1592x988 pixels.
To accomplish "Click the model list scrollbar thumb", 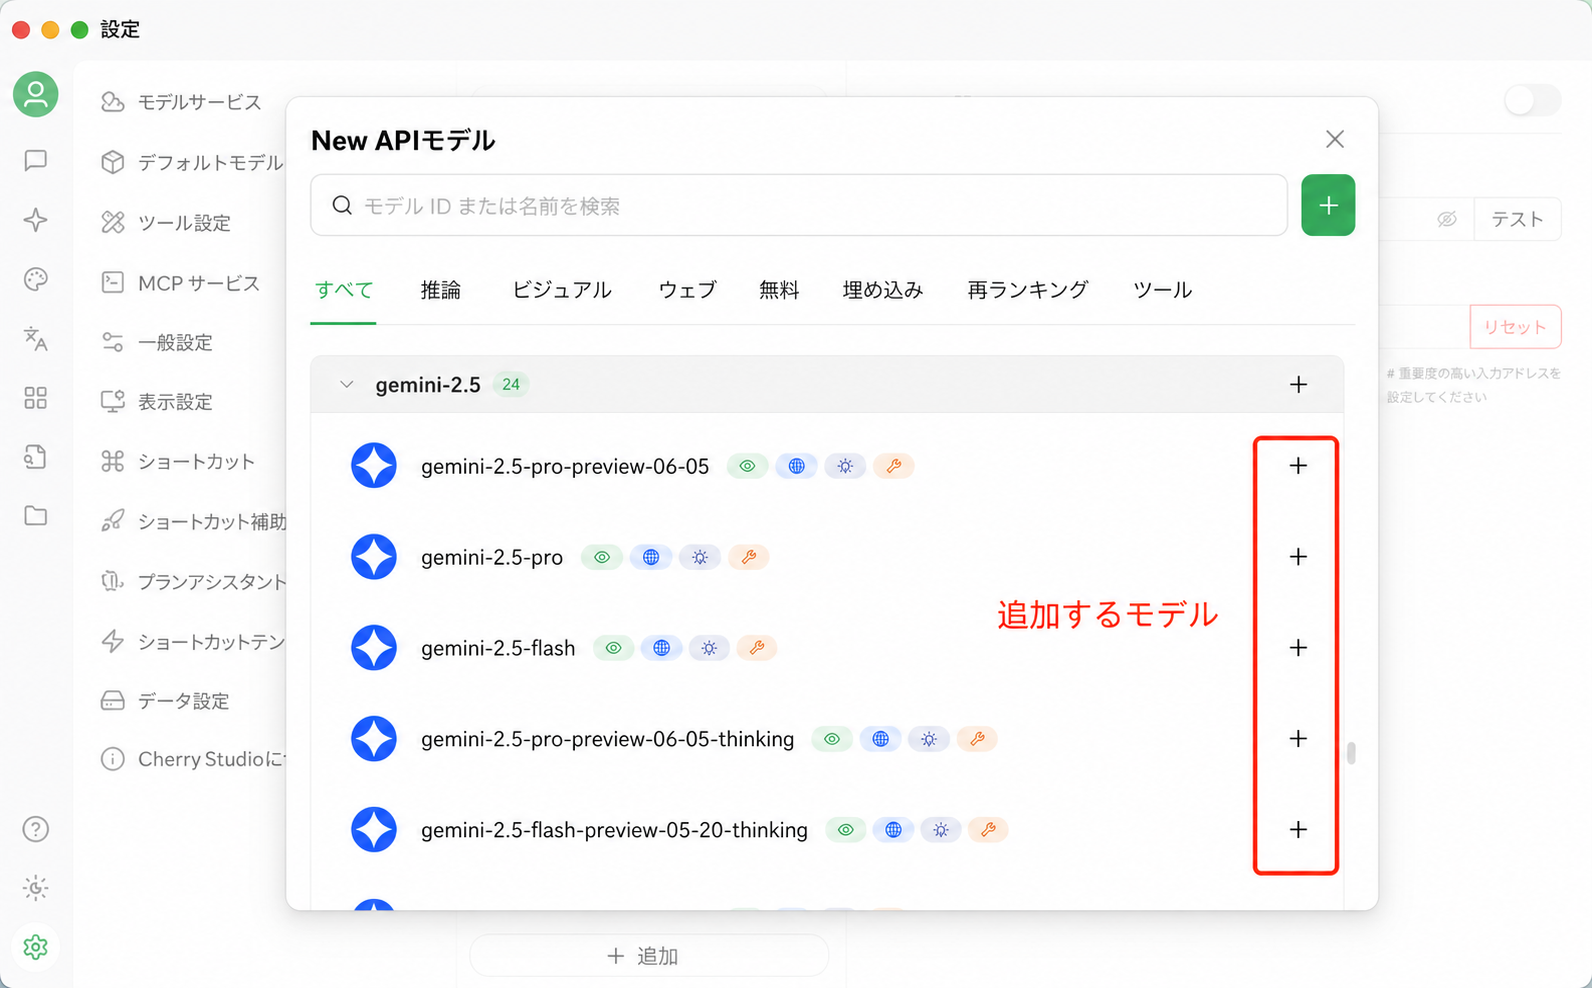I will 1351,752.
